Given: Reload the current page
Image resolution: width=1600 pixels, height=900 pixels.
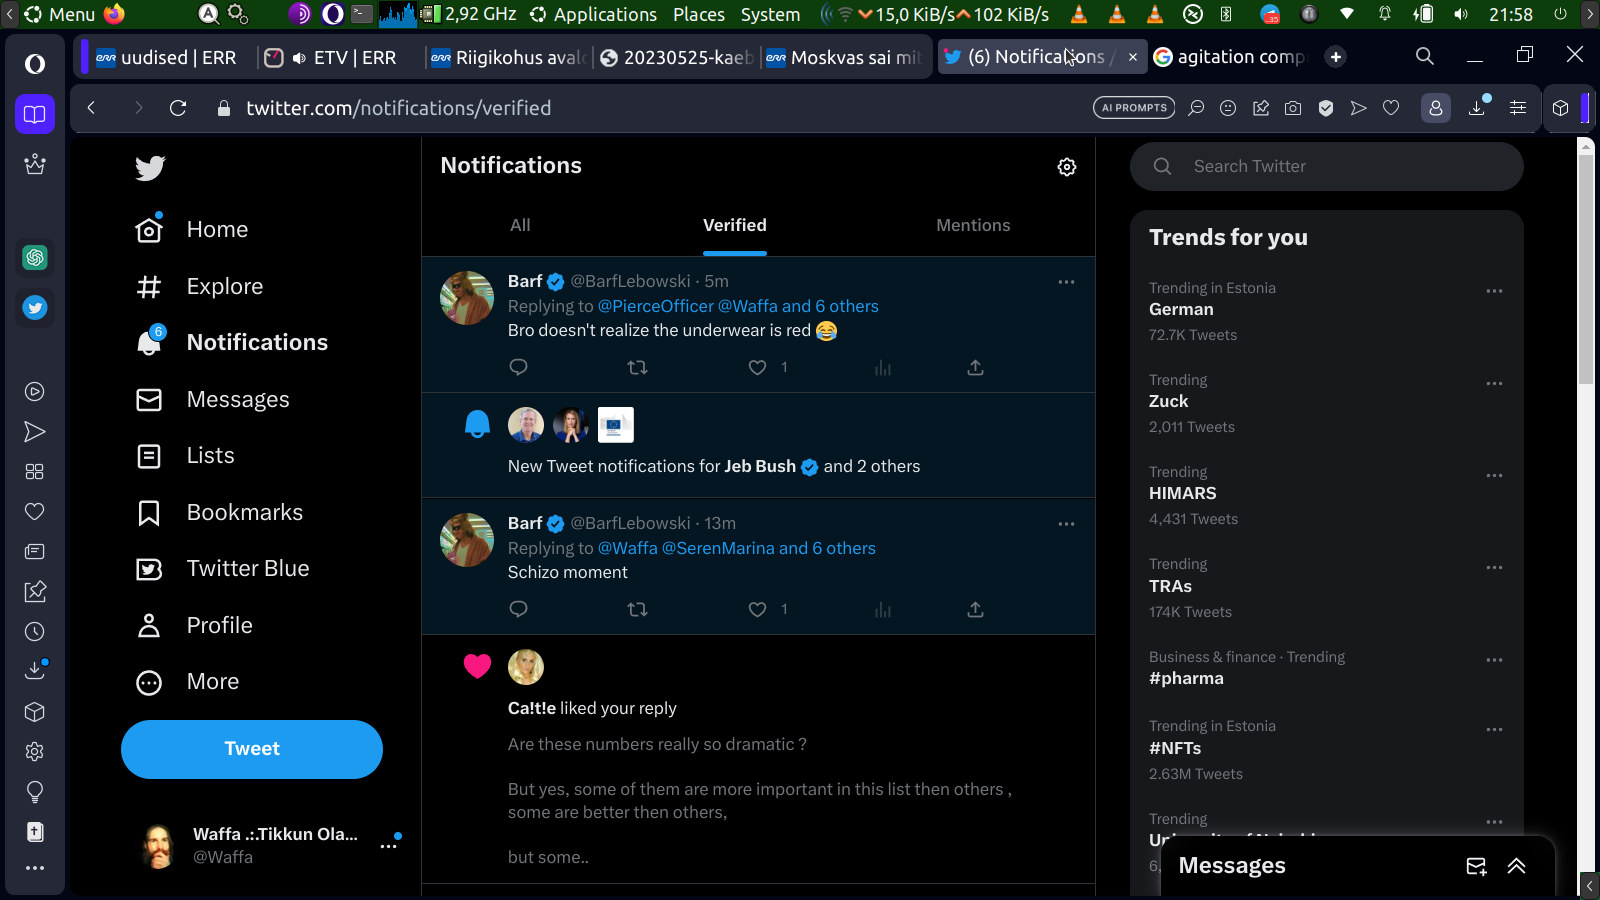Looking at the screenshot, I should (x=178, y=108).
